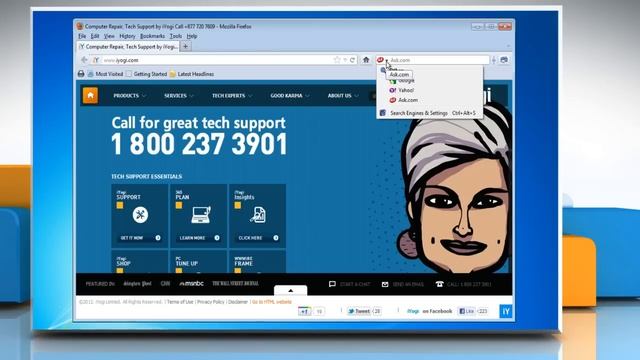Open the Bookmarks menu

pyautogui.click(x=152, y=36)
